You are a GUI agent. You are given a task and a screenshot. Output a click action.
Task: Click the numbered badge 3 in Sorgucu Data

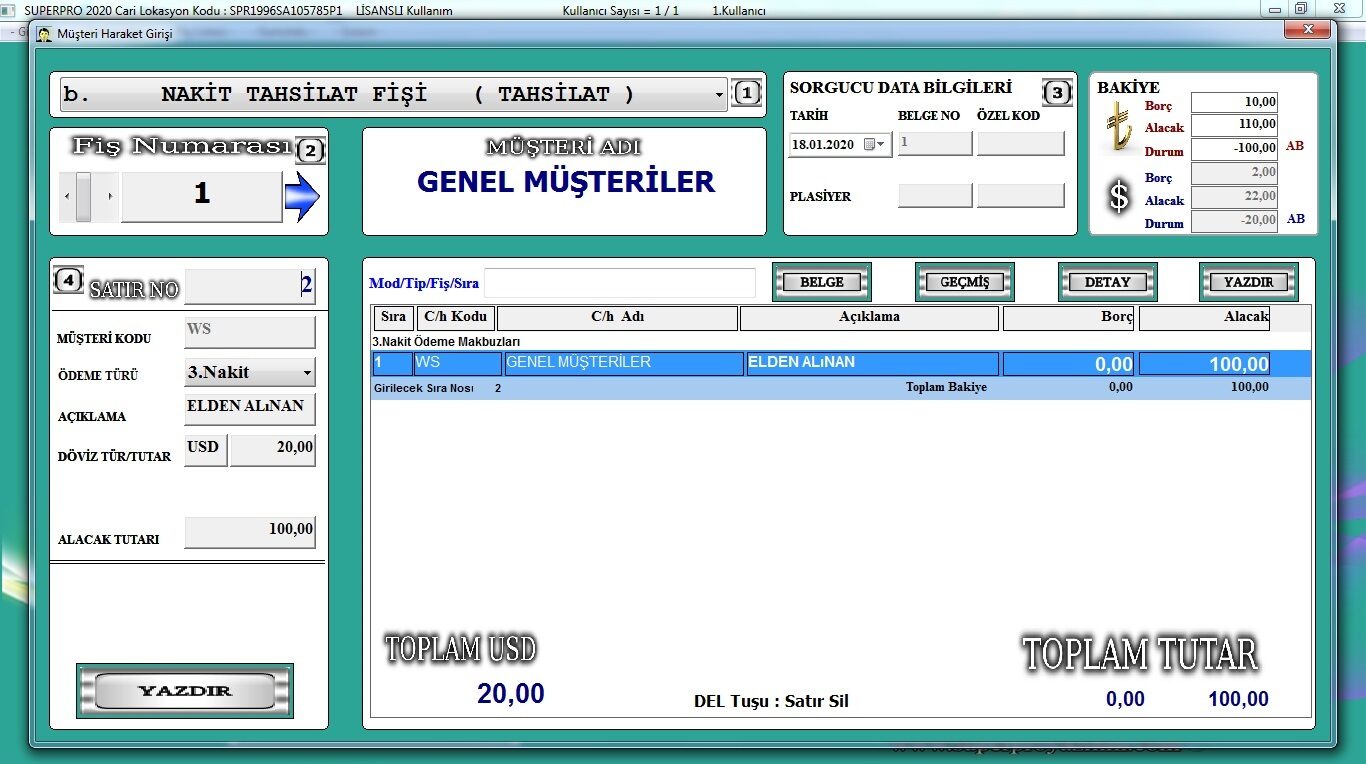pos(1057,93)
